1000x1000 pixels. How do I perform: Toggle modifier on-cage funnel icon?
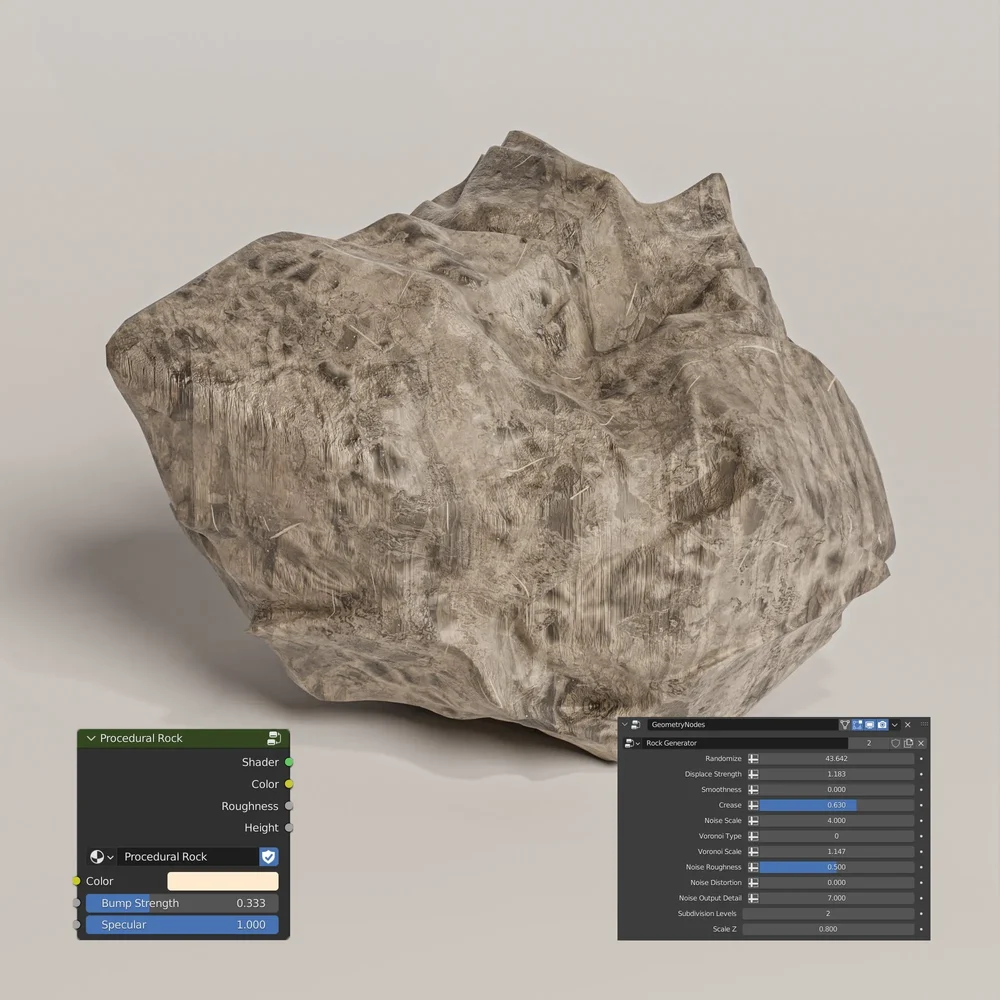[x=845, y=724]
